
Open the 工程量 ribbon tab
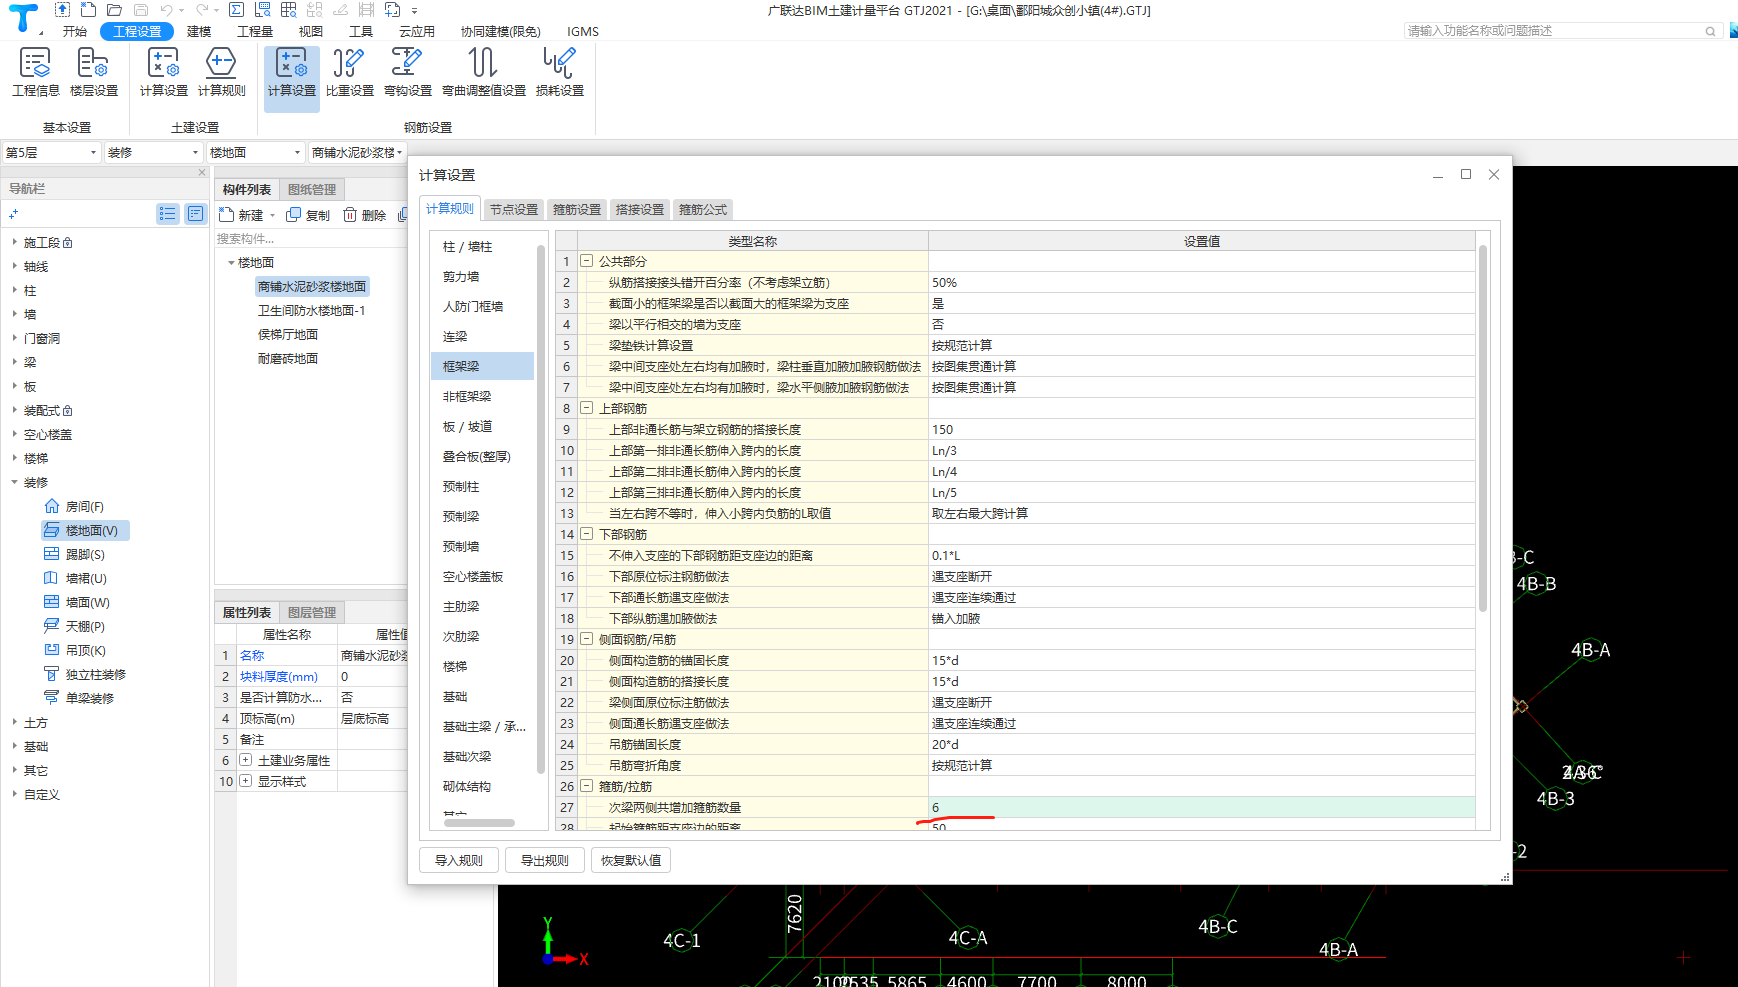(255, 32)
